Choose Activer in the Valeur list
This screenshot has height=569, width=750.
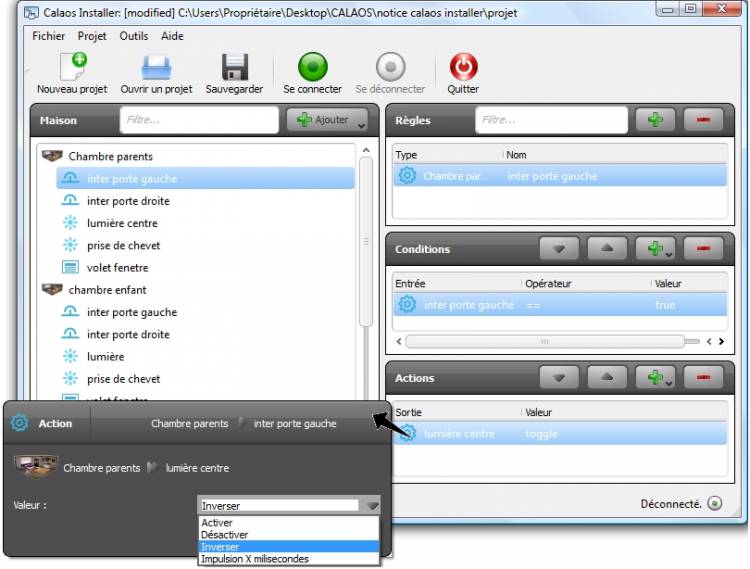289,523
